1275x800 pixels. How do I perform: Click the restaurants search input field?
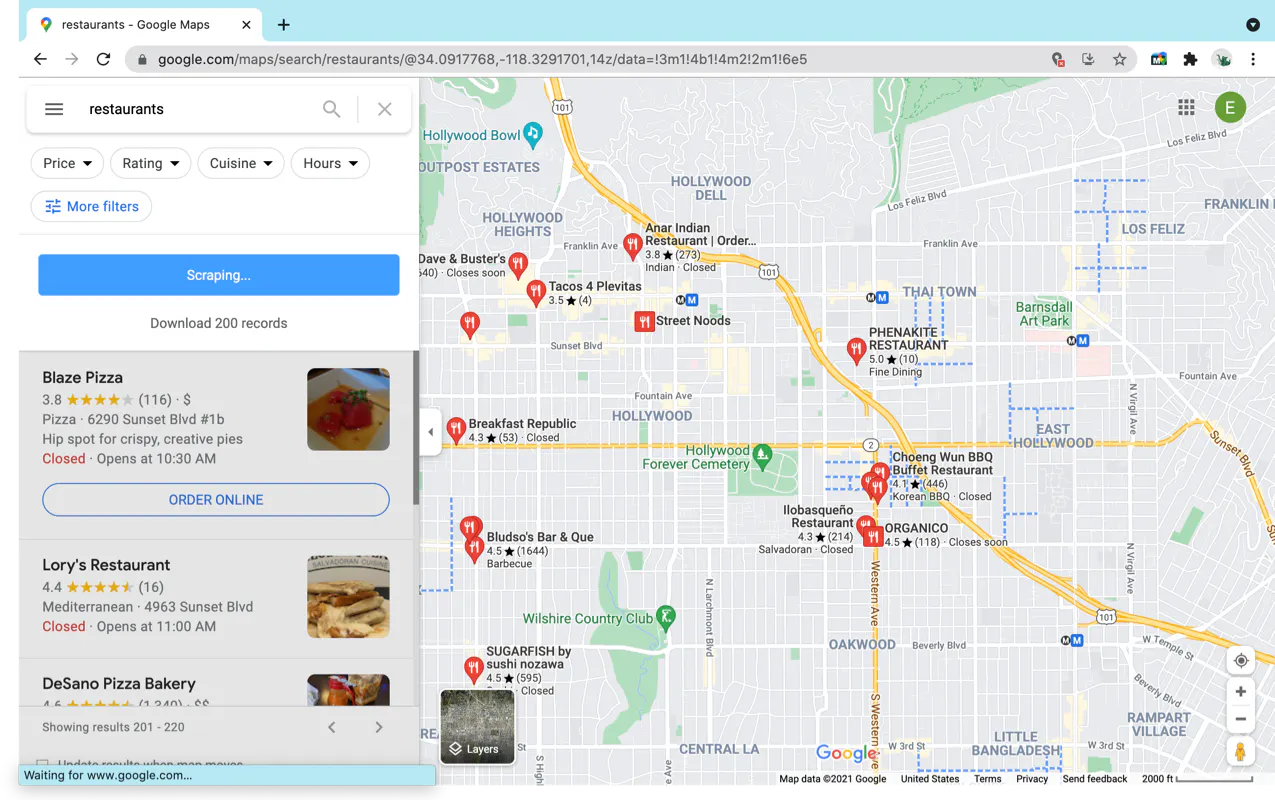(x=200, y=109)
